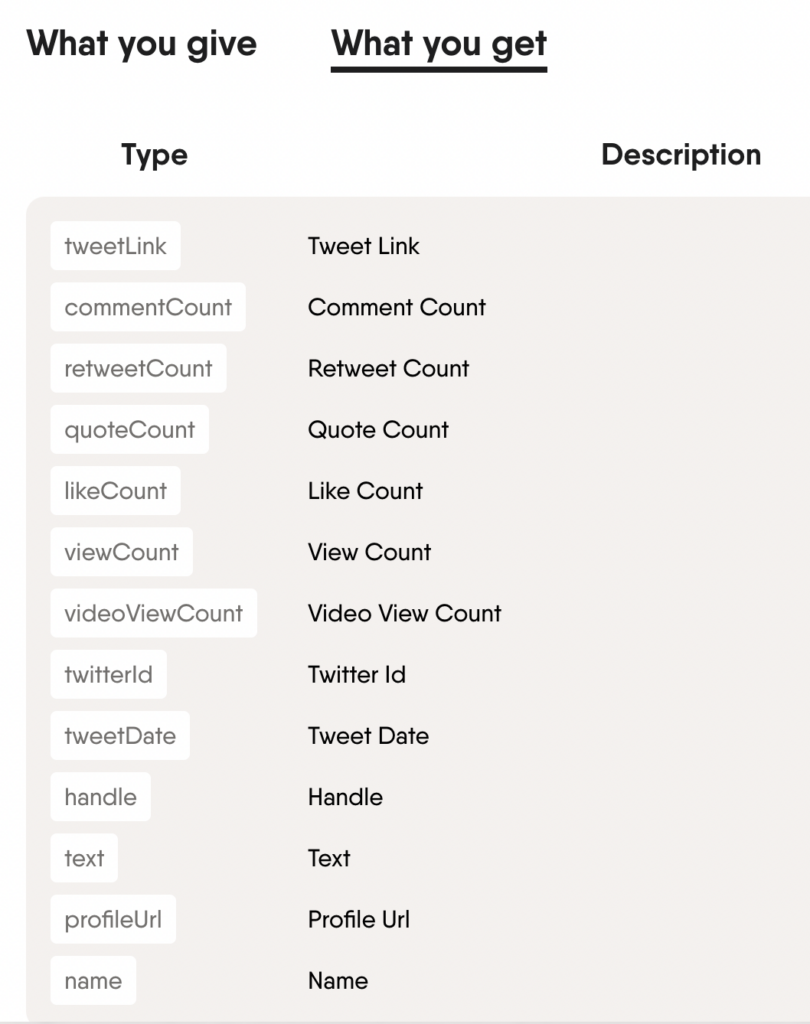The width and height of the screenshot is (810, 1024).
Task: Click the Description column header
Action: pyautogui.click(x=680, y=155)
